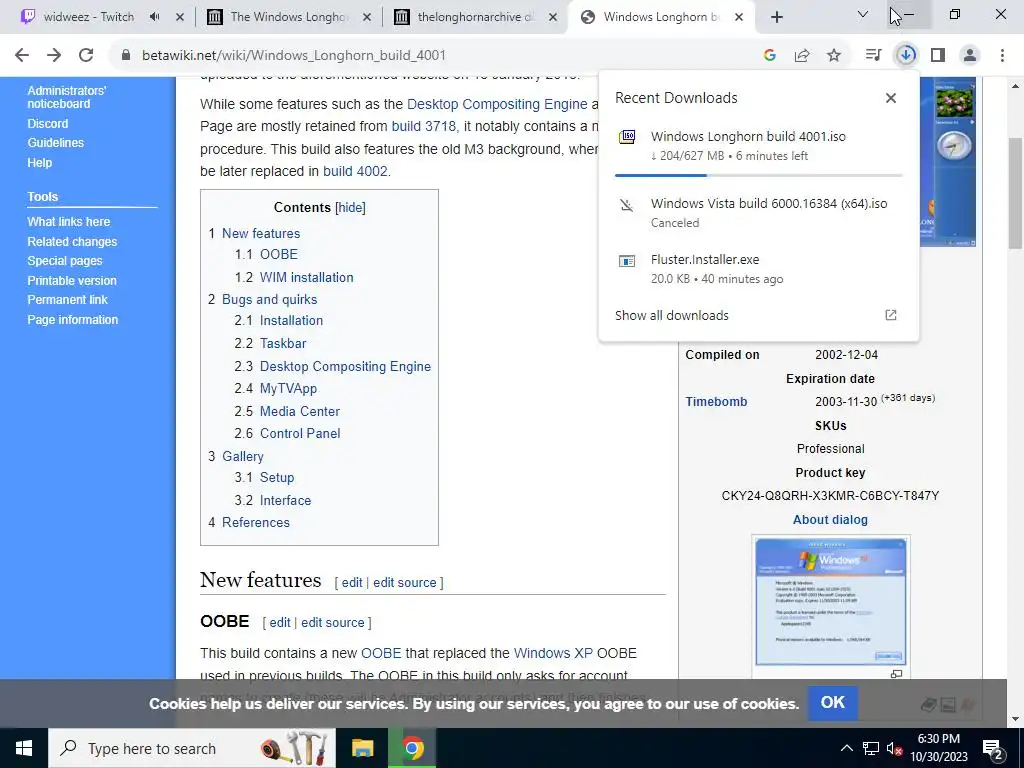Select the Windows Longhorn build betawiki tab
The image size is (1024, 768).
click(660, 17)
